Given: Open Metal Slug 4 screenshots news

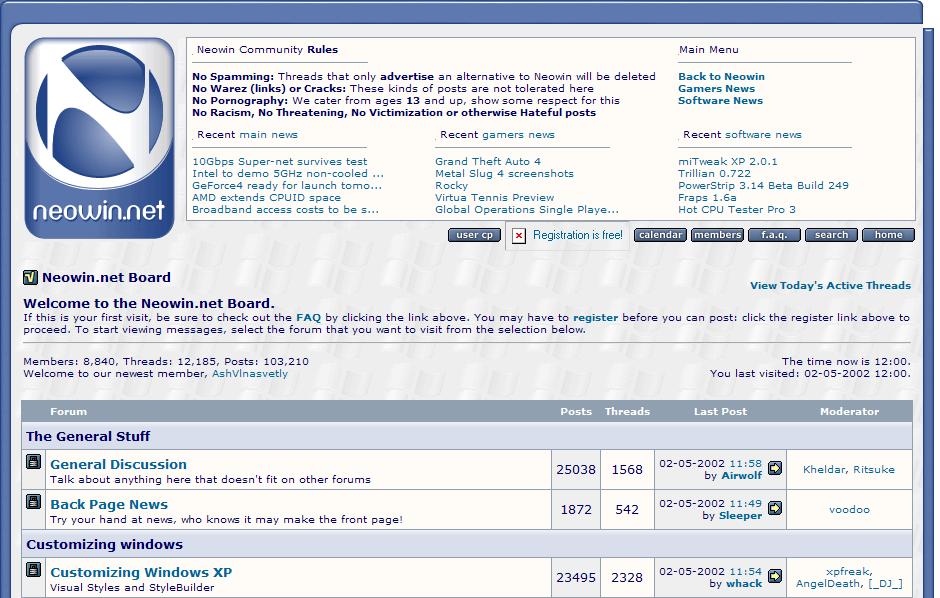Looking at the screenshot, I should (504, 174).
